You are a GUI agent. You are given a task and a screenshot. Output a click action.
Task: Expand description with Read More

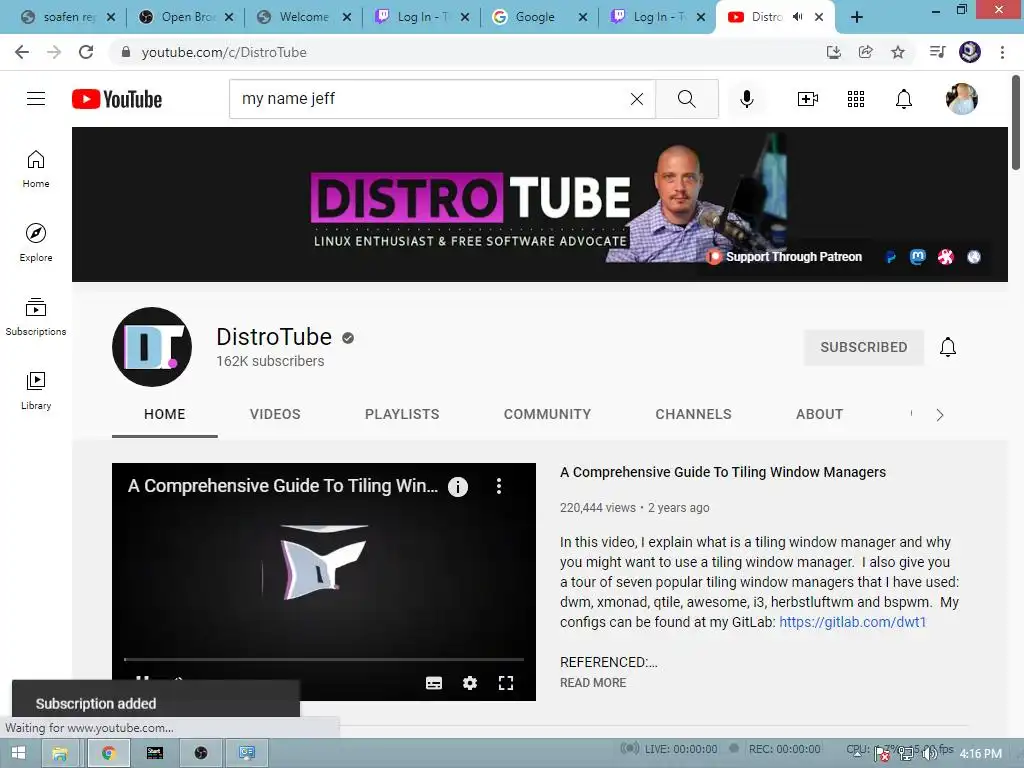pos(593,682)
